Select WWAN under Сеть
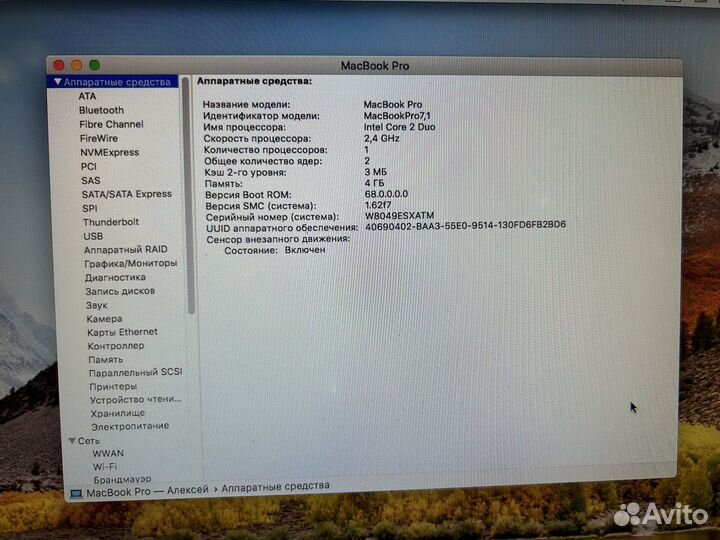 pos(108,453)
